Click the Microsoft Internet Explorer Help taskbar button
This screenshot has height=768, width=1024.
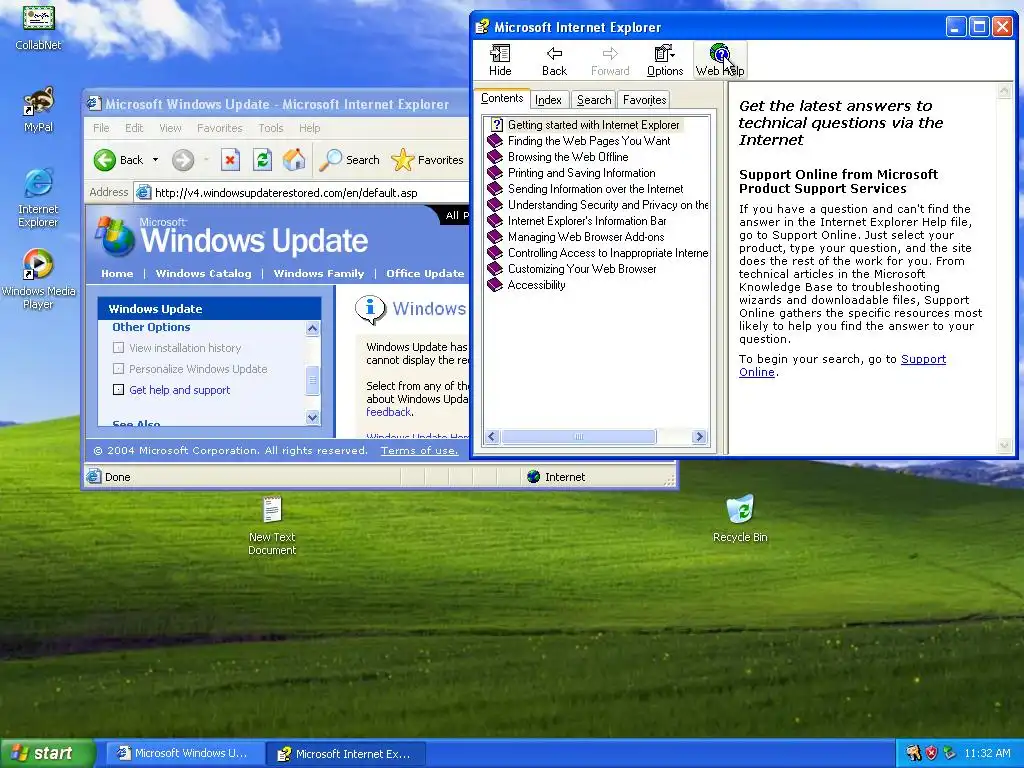click(346, 754)
